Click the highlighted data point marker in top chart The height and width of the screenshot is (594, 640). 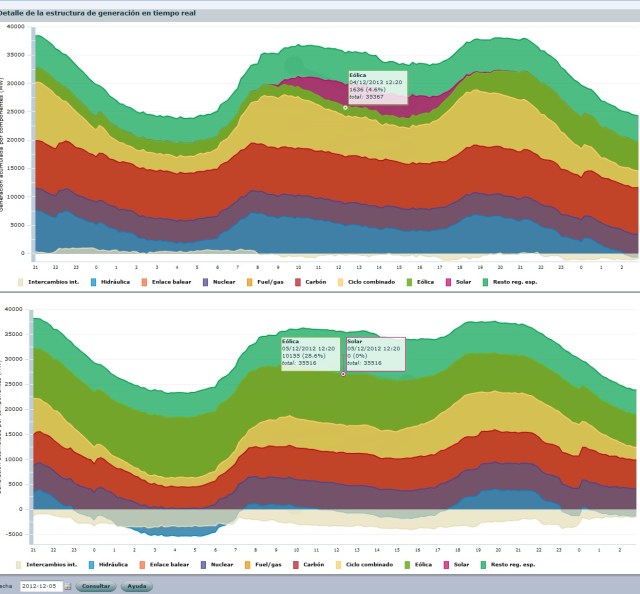(x=345, y=107)
